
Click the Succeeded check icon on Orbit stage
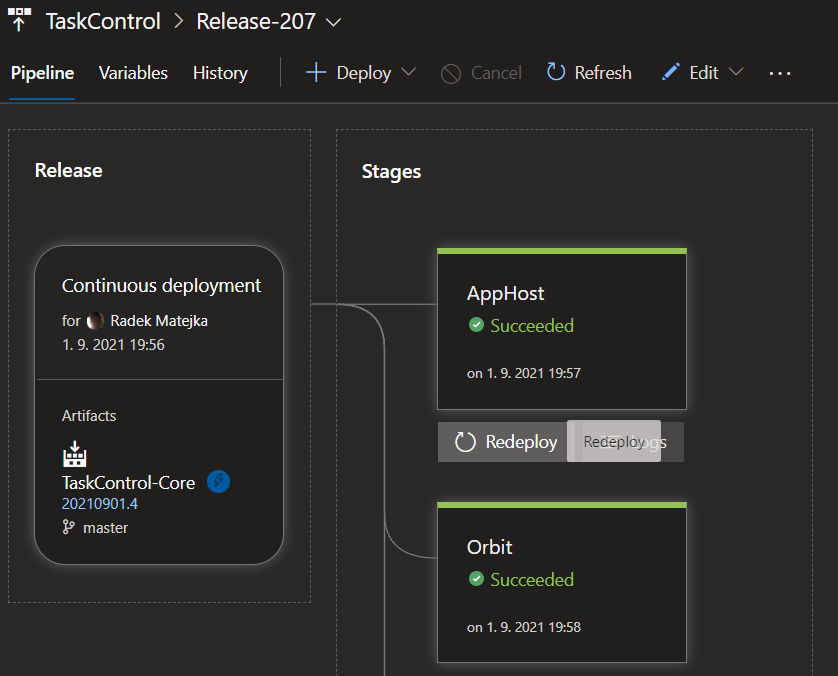475,579
